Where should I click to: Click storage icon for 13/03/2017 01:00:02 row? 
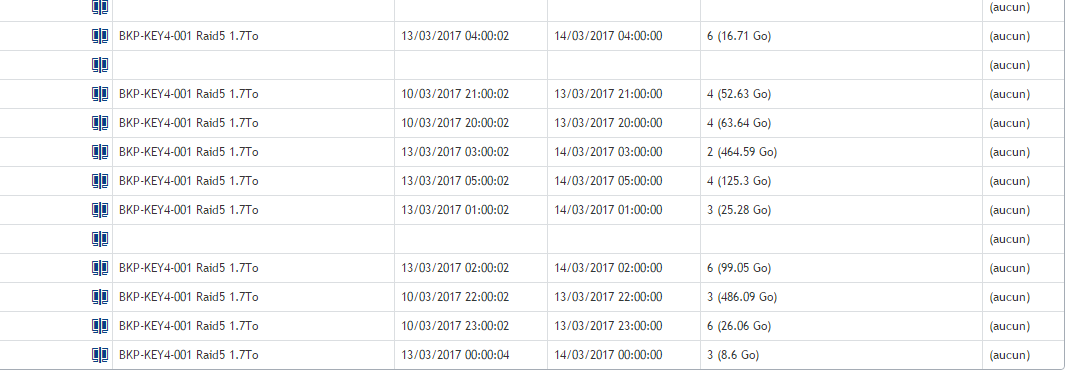tap(99, 210)
